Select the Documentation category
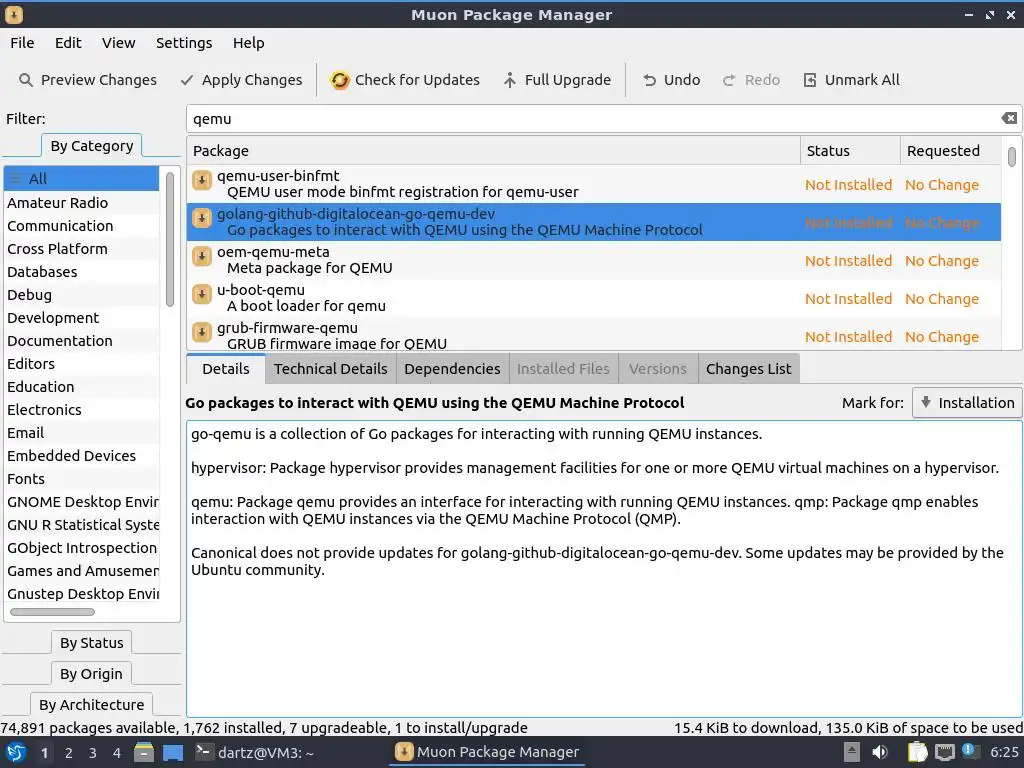The image size is (1024, 768). [82, 341]
